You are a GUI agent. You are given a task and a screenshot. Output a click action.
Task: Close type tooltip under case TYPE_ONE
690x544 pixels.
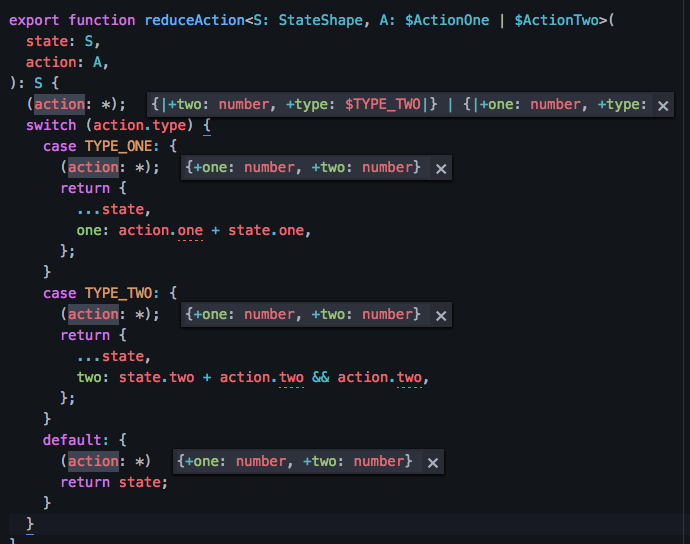point(441,169)
